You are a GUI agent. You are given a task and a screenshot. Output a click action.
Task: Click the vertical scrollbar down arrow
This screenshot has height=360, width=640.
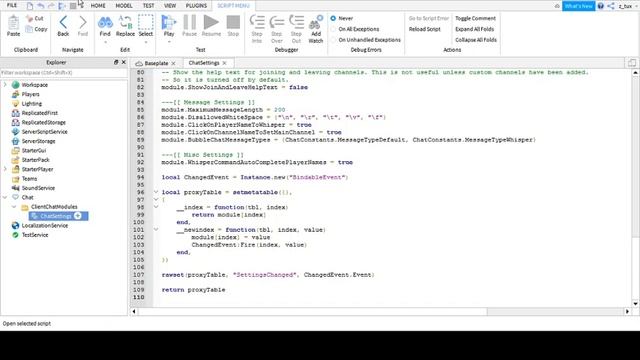point(635,303)
